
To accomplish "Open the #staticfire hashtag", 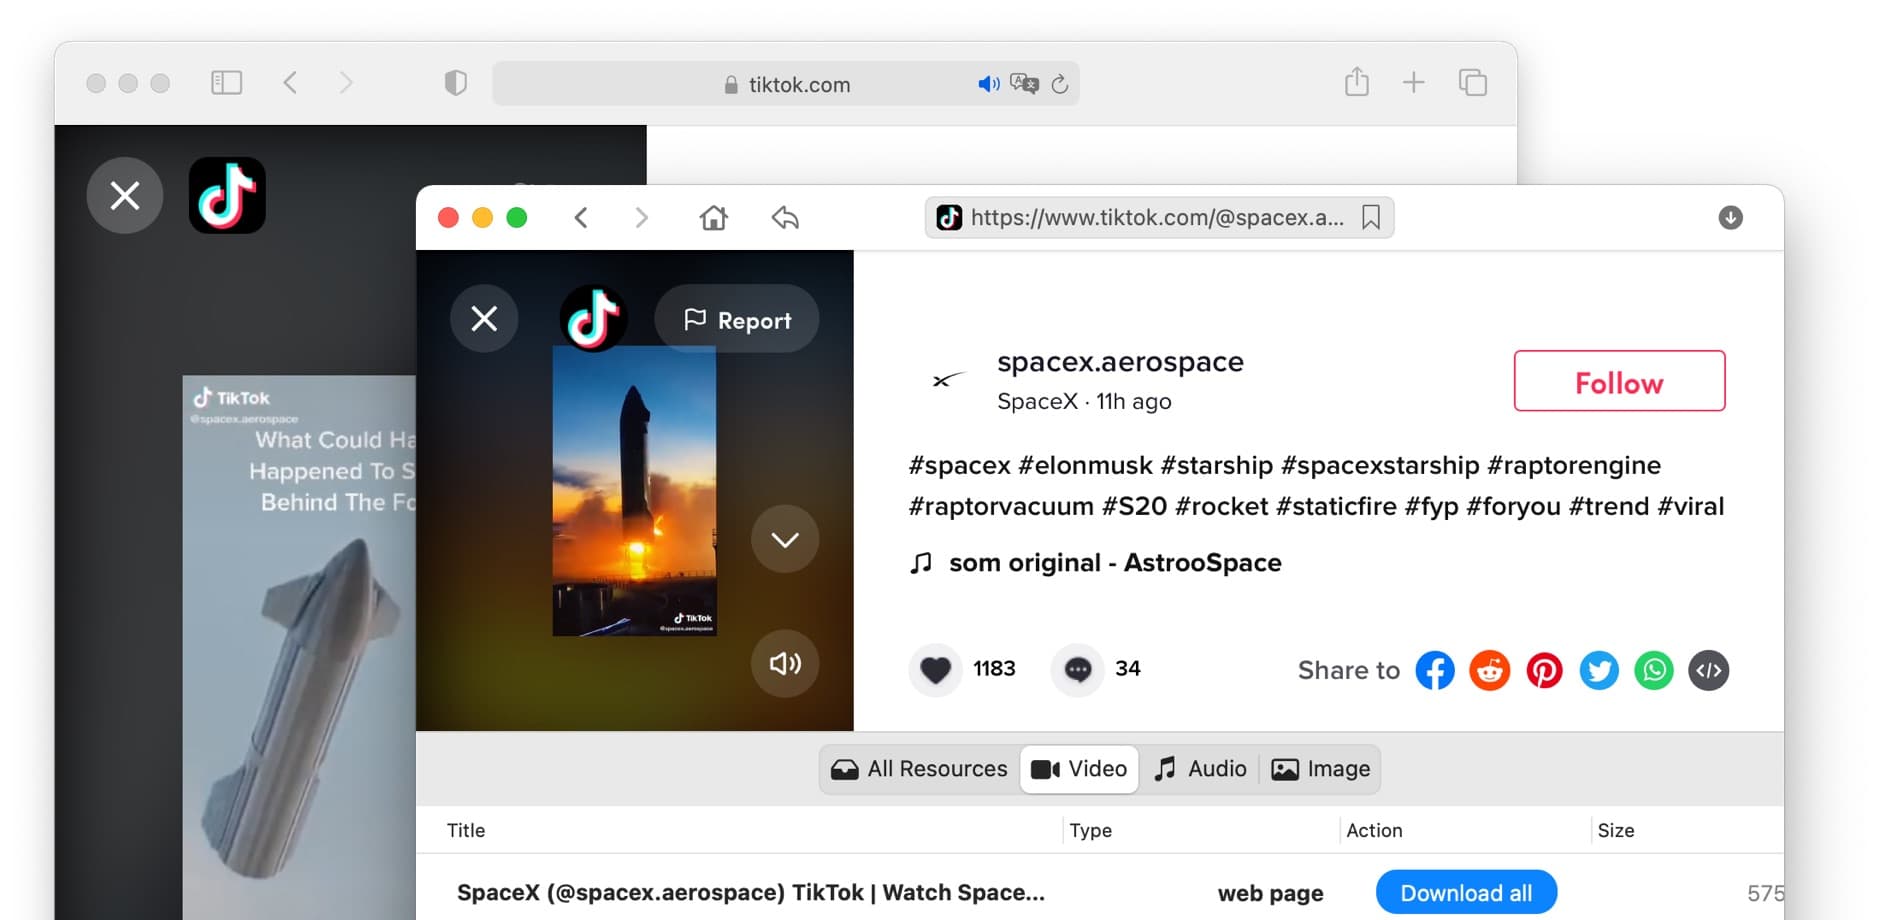I will (x=1336, y=506).
